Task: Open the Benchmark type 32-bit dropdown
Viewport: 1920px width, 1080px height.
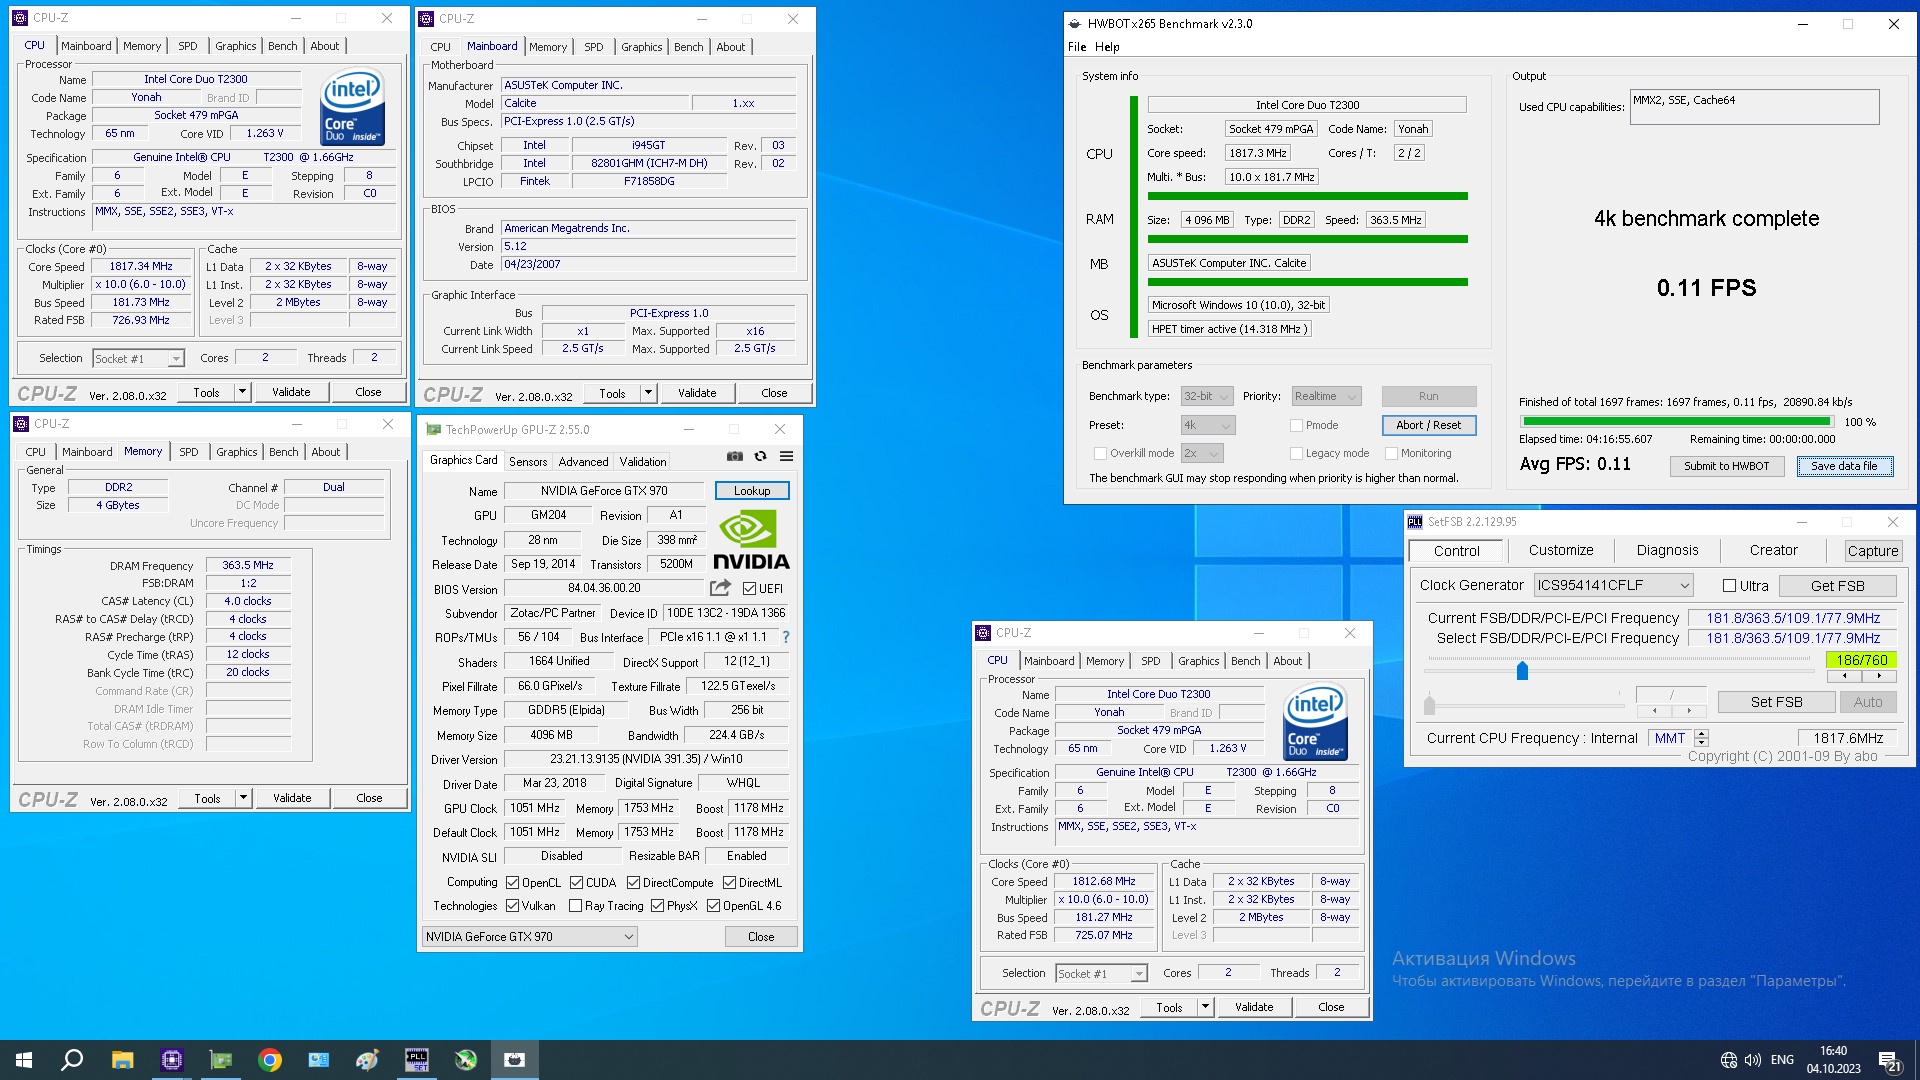Action: [x=1206, y=397]
